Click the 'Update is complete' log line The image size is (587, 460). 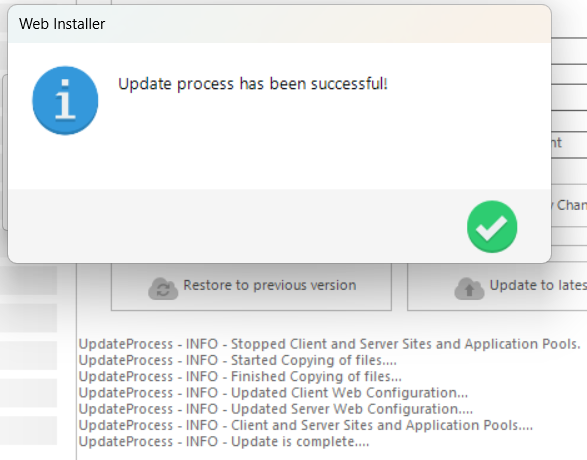224,442
